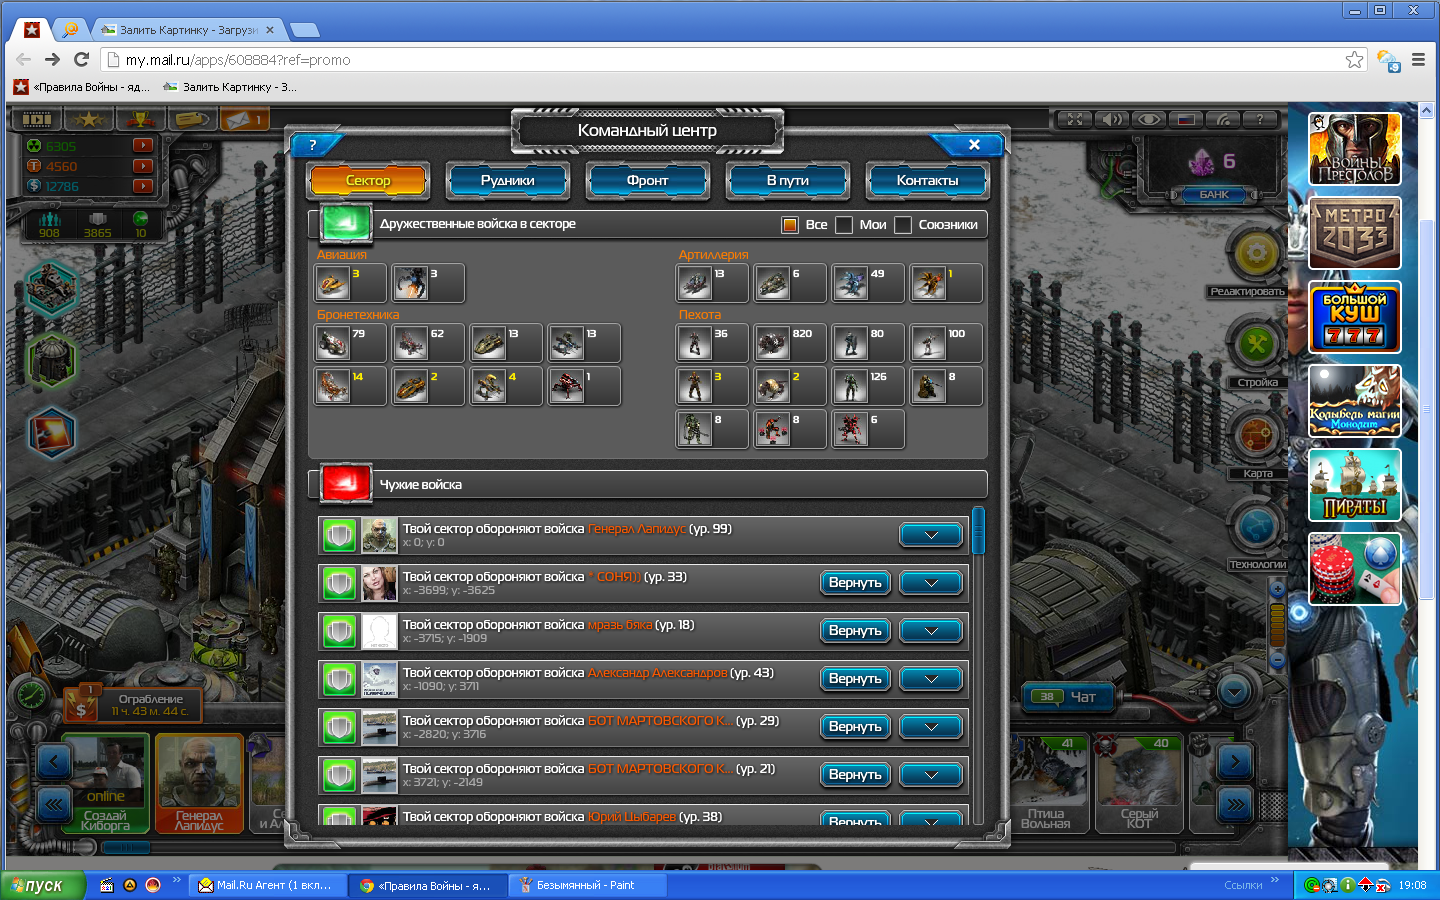Viewport: 1440px width, 900px height.
Task: Open the filmstrip video icon in the game toolbar
Action: 37,119
